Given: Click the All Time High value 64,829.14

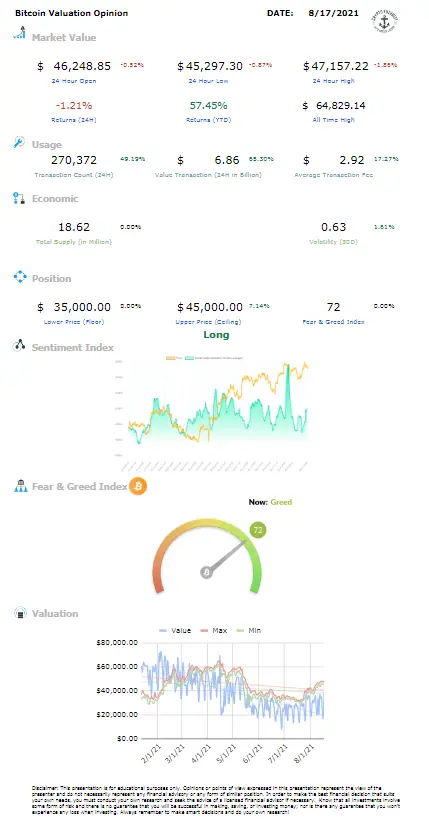Looking at the screenshot, I should 341,106.
